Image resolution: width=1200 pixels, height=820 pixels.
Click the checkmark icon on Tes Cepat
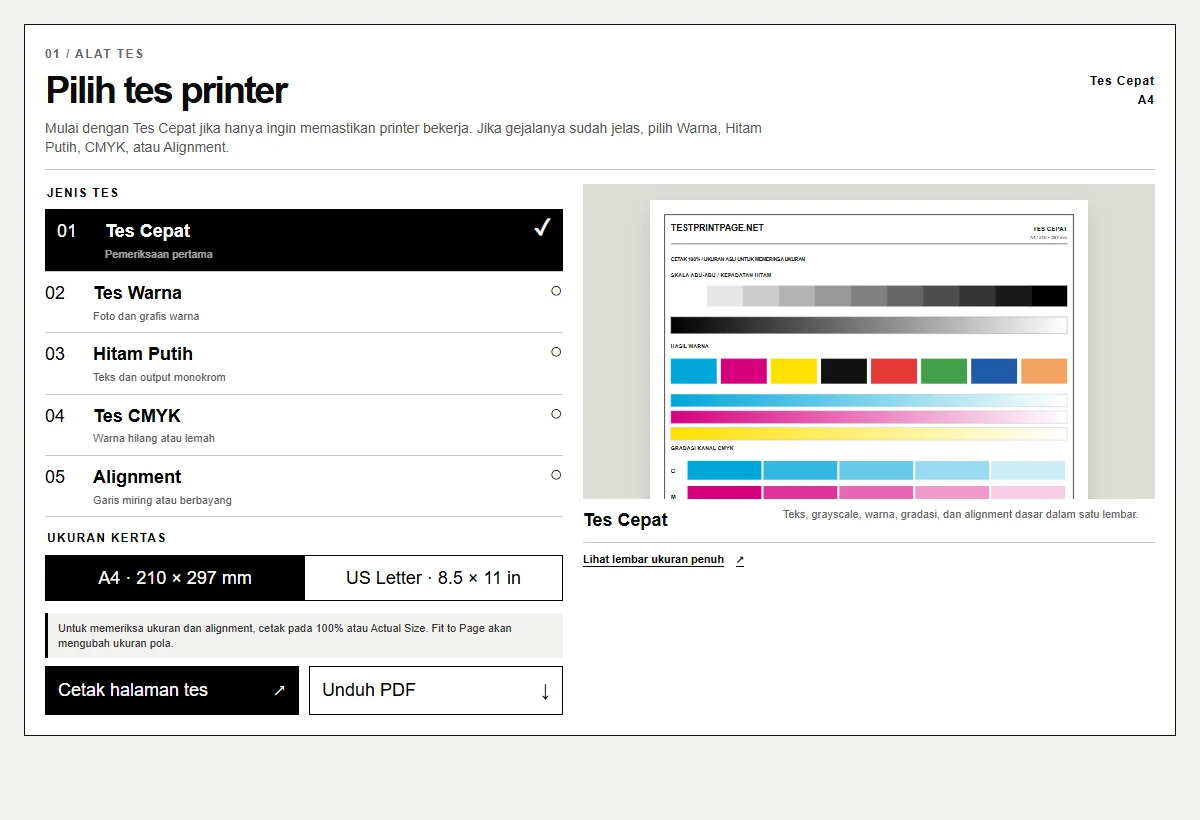542,229
